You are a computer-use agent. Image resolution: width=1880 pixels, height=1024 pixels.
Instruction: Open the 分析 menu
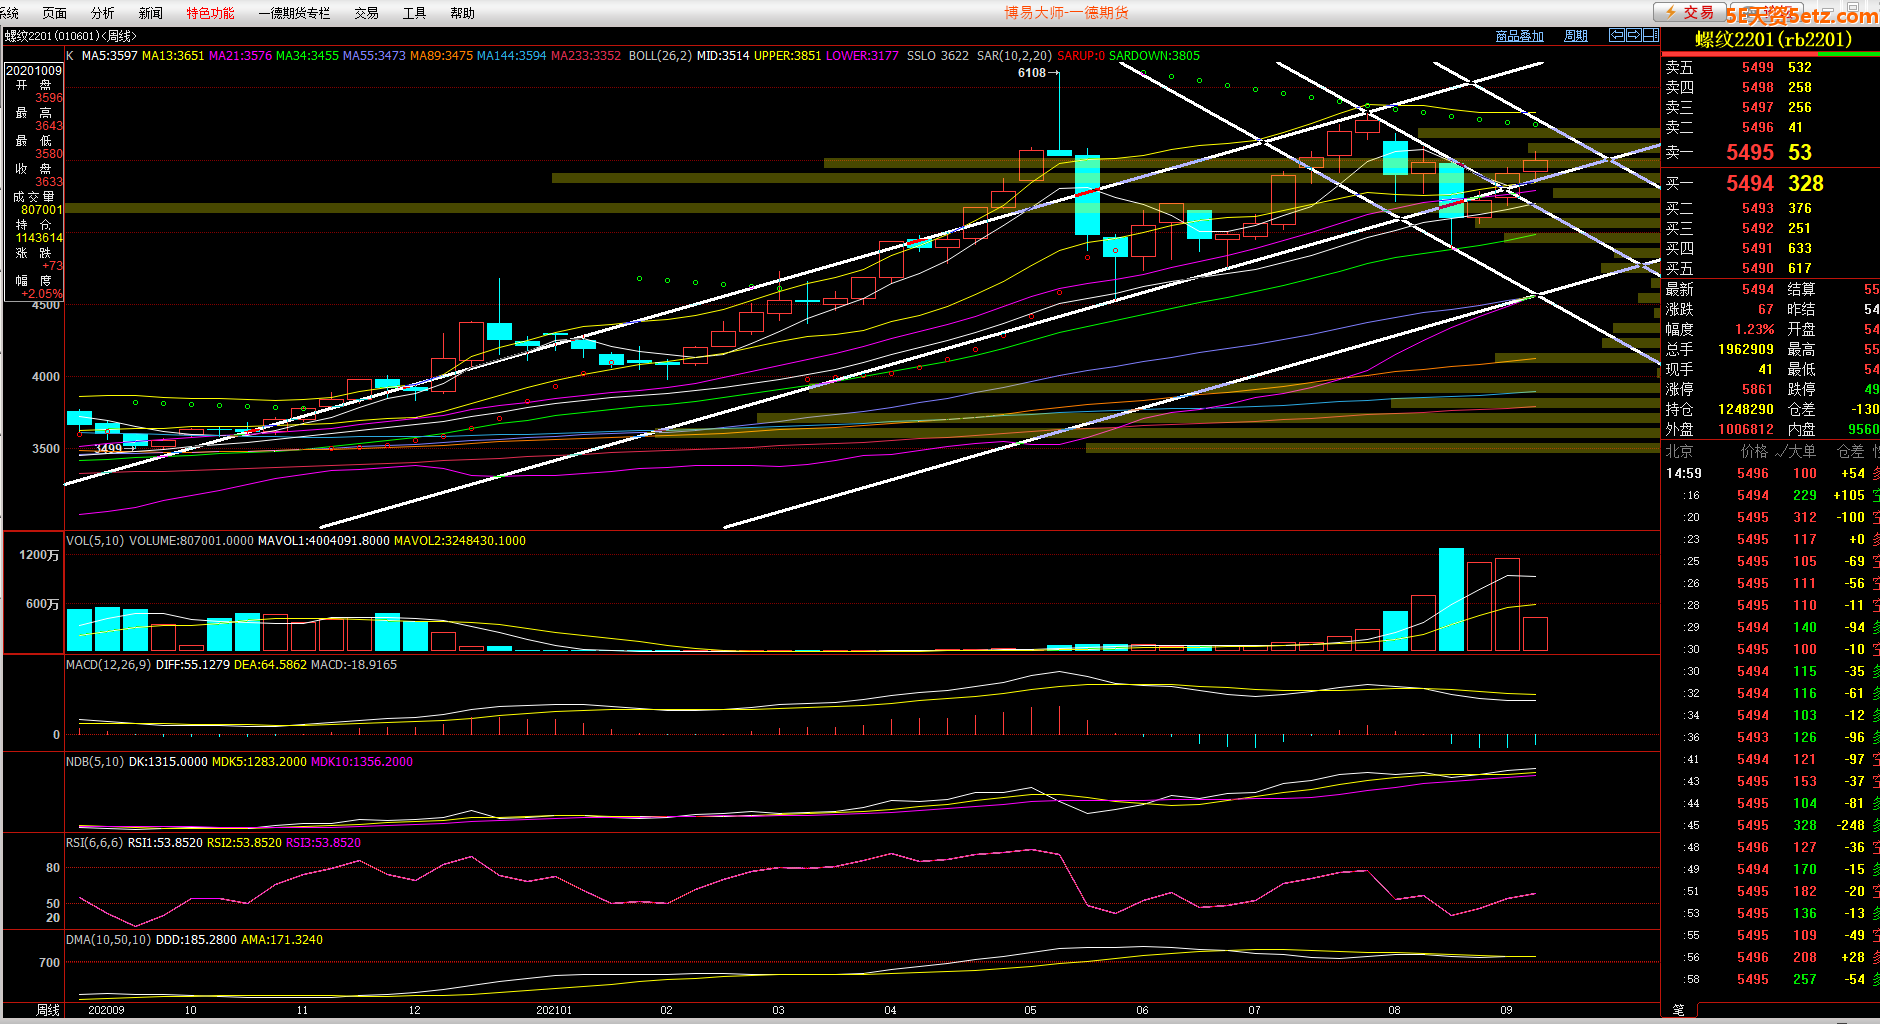click(102, 13)
